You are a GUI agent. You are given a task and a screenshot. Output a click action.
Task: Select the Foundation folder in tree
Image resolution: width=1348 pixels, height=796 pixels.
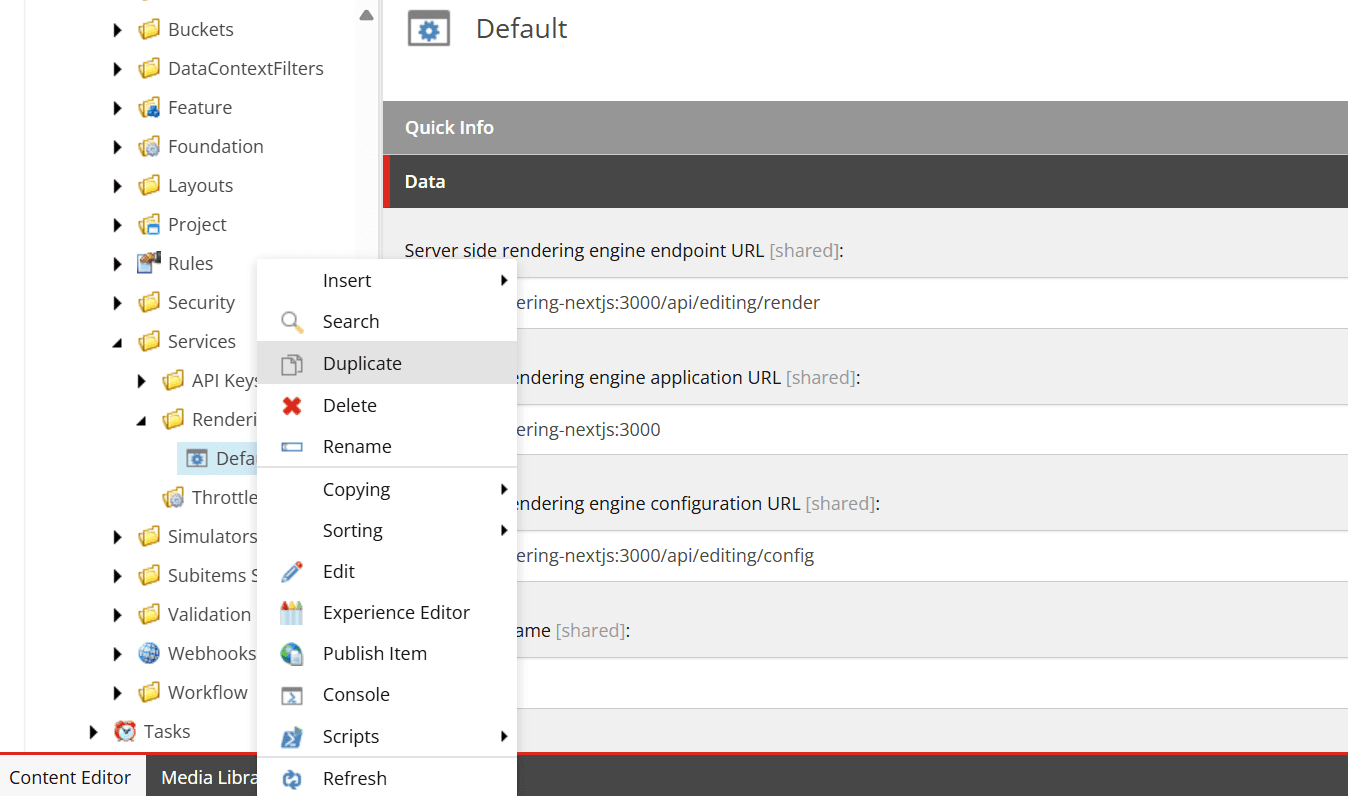tap(215, 147)
